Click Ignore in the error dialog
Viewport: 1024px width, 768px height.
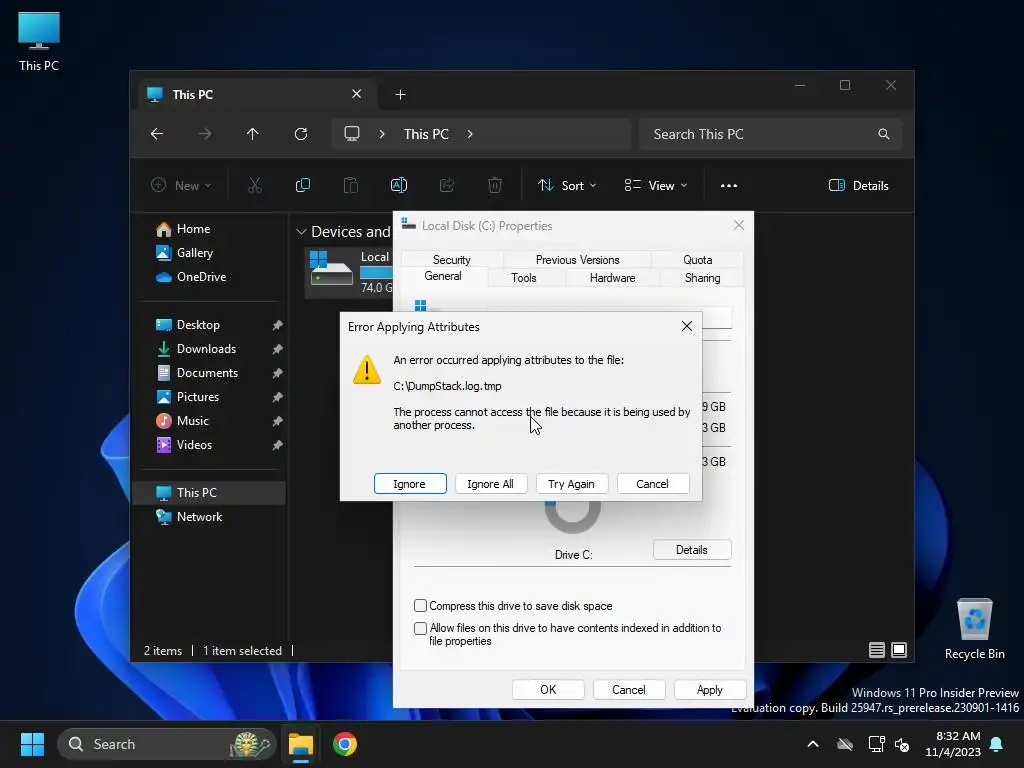pos(410,484)
